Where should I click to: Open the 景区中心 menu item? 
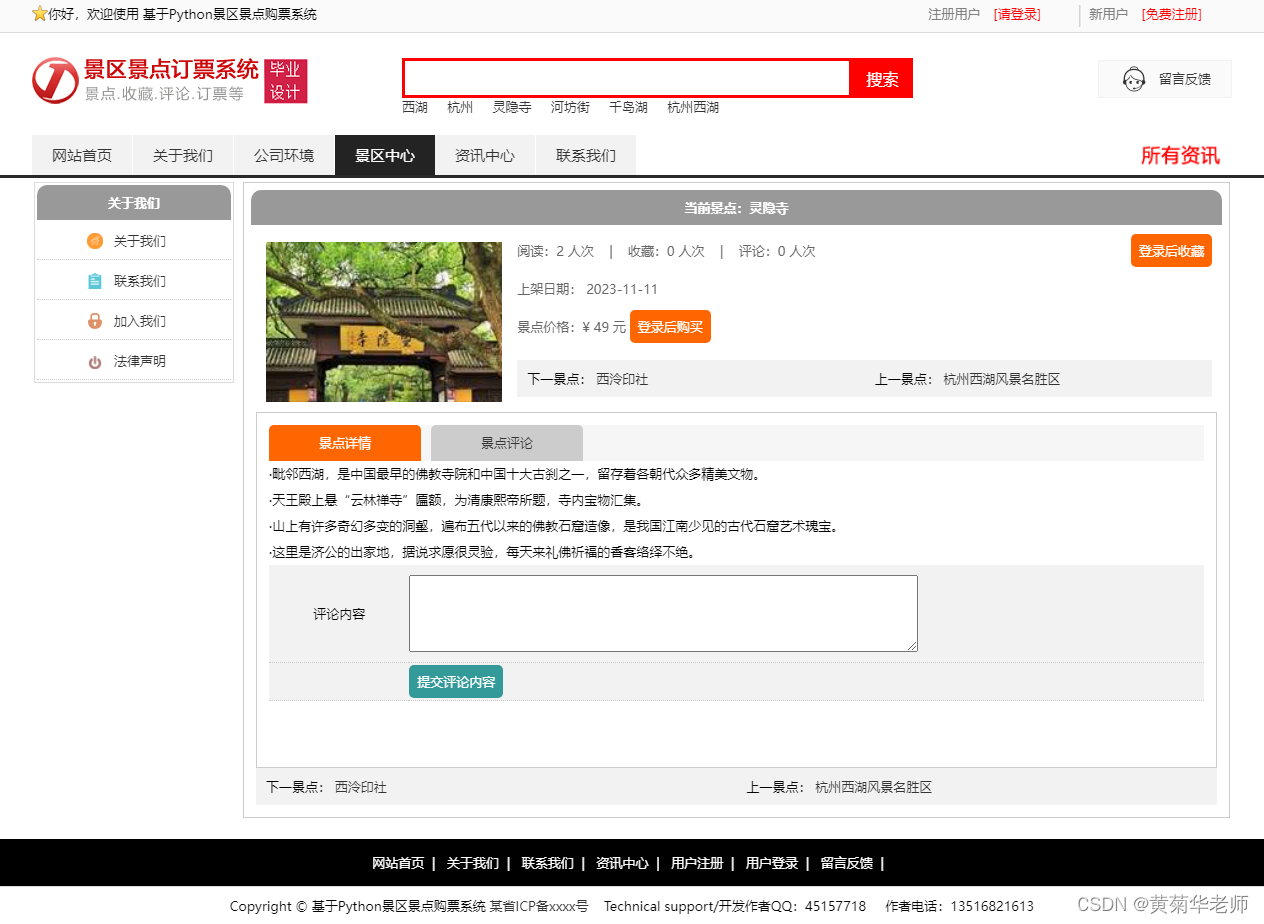(384, 155)
